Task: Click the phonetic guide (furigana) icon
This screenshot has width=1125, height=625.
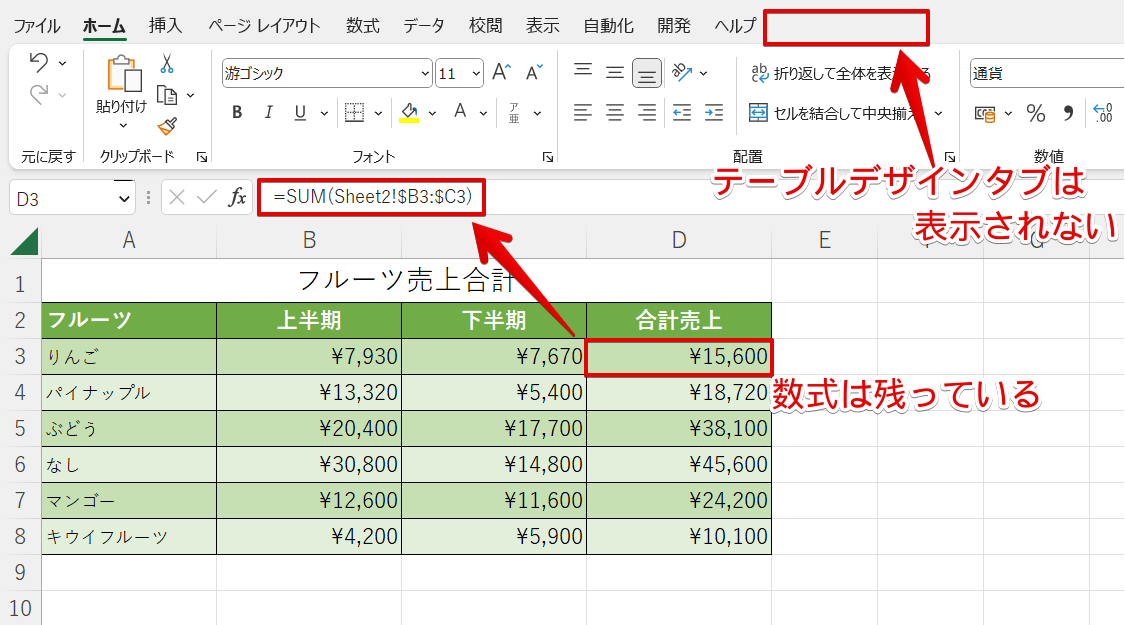Action: (x=514, y=113)
